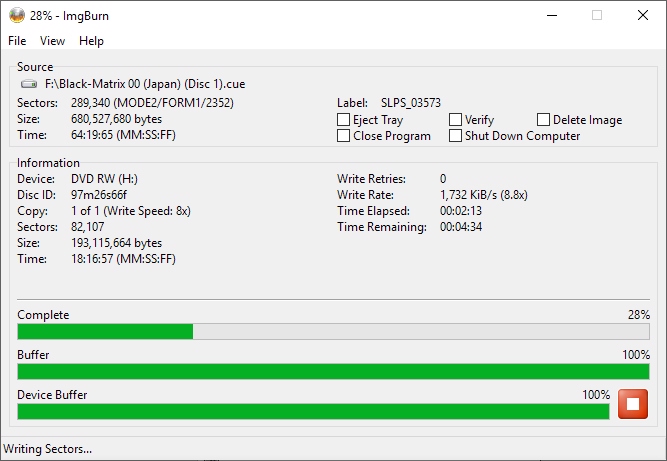Click the '28%' complete percentage

(x=638, y=315)
